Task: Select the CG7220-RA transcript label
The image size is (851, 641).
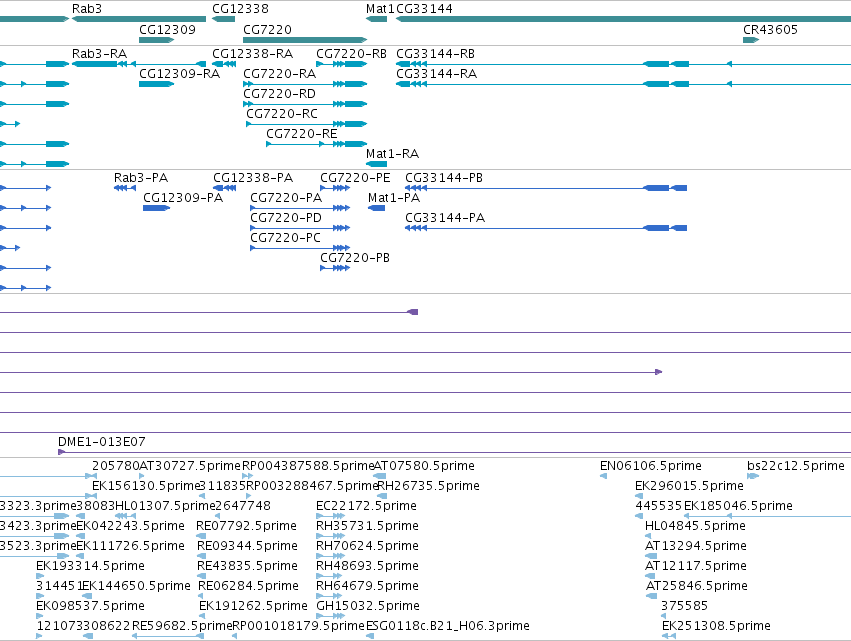Action: 280,74
